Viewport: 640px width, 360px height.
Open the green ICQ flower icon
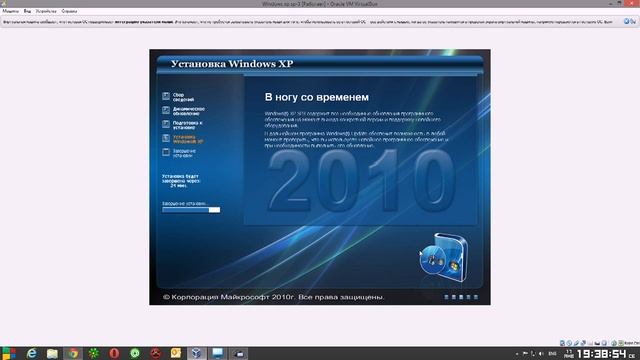point(93,353)
